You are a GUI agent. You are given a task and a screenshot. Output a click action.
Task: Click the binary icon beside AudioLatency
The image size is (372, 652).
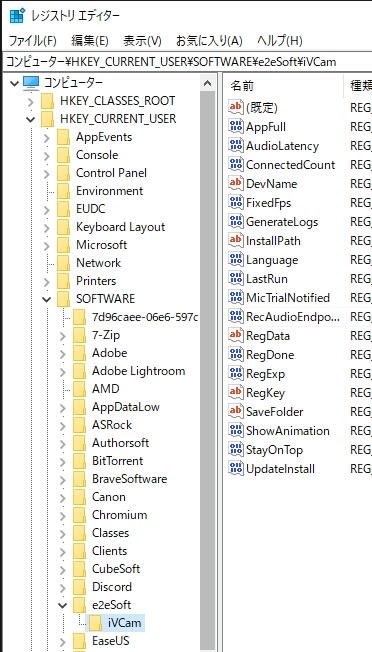point(236,146)
